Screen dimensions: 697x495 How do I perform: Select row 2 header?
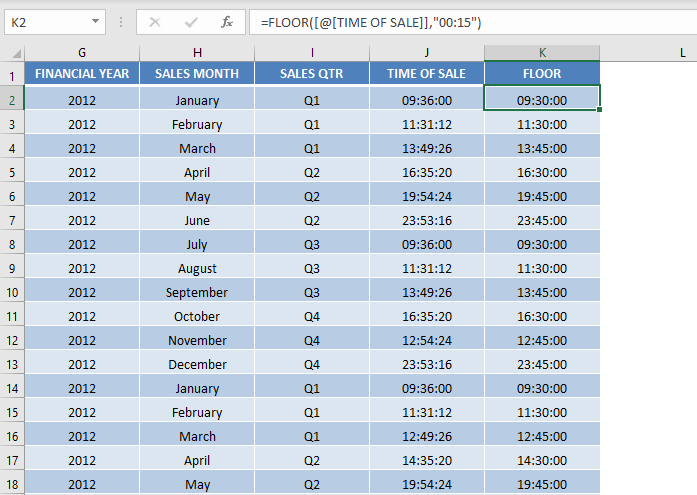pos(12,98)
